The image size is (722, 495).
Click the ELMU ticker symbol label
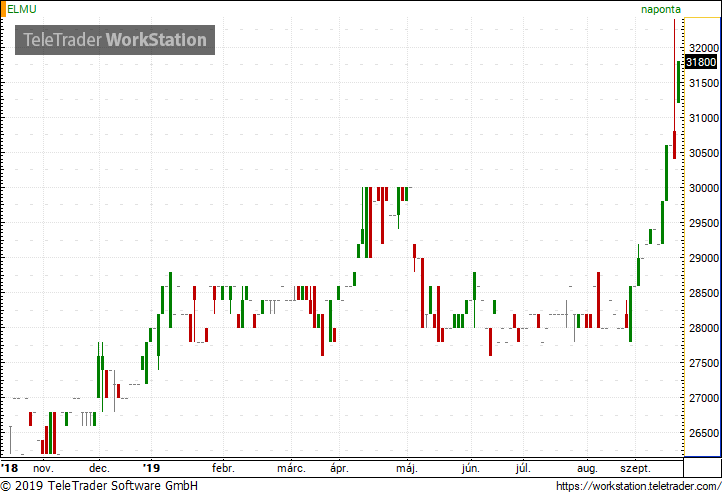(22, 9)
